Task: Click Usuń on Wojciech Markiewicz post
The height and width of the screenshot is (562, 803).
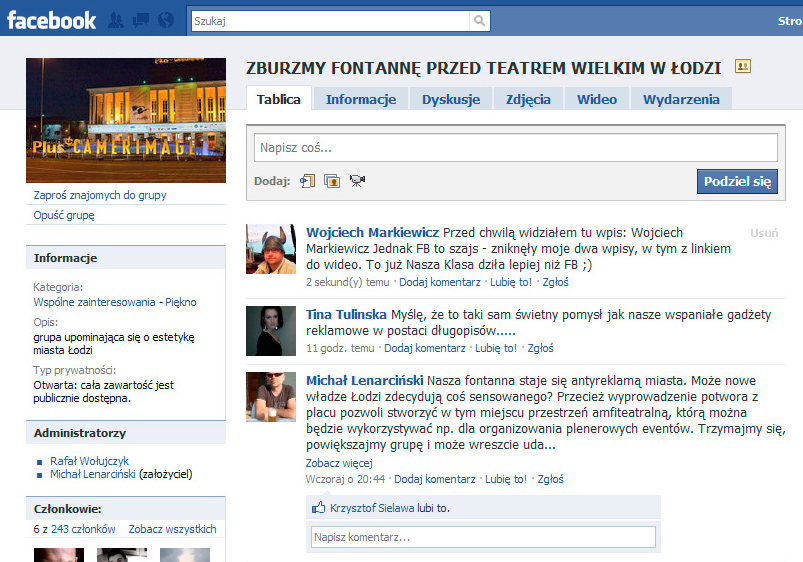Action: [764, 233]
